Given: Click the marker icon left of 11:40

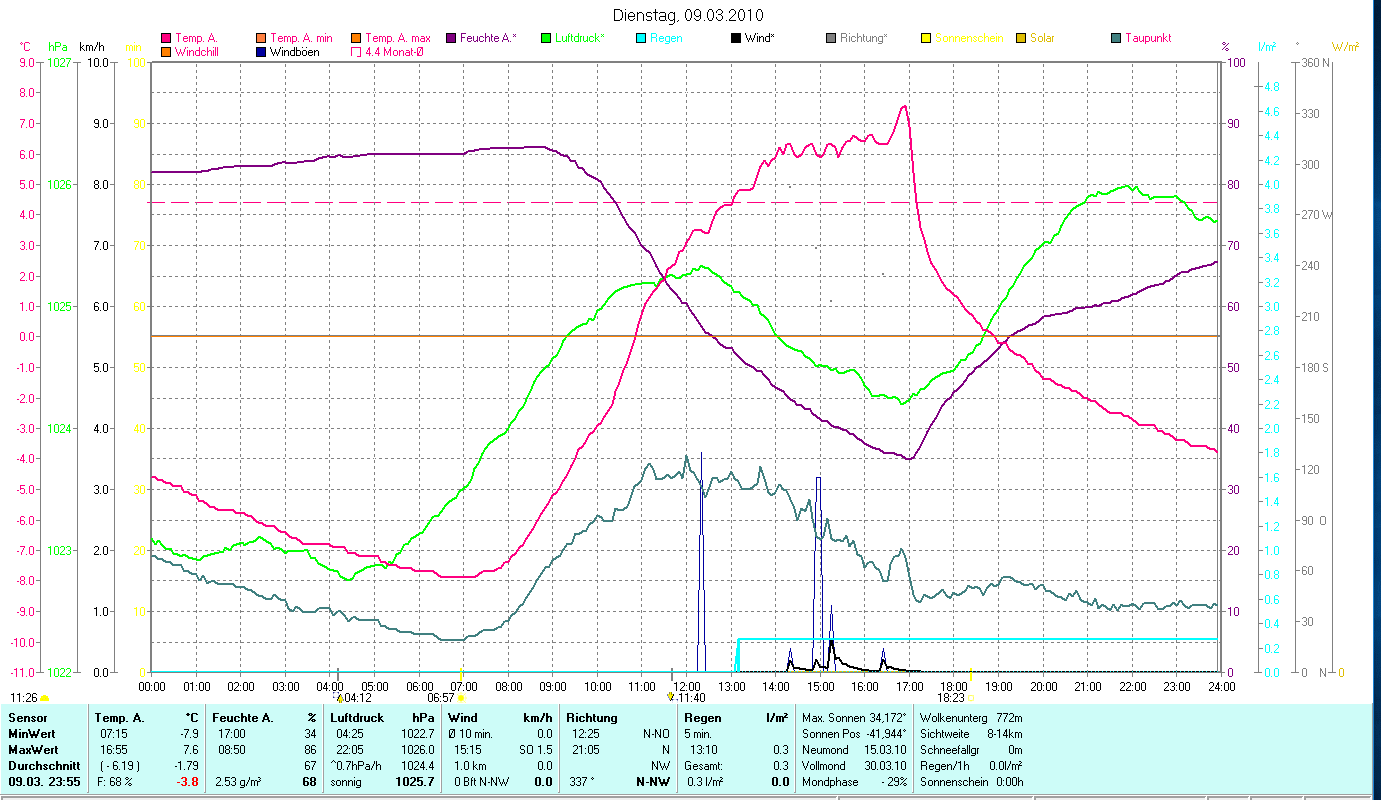Looking at the screenshot, I should click(670, 696).
